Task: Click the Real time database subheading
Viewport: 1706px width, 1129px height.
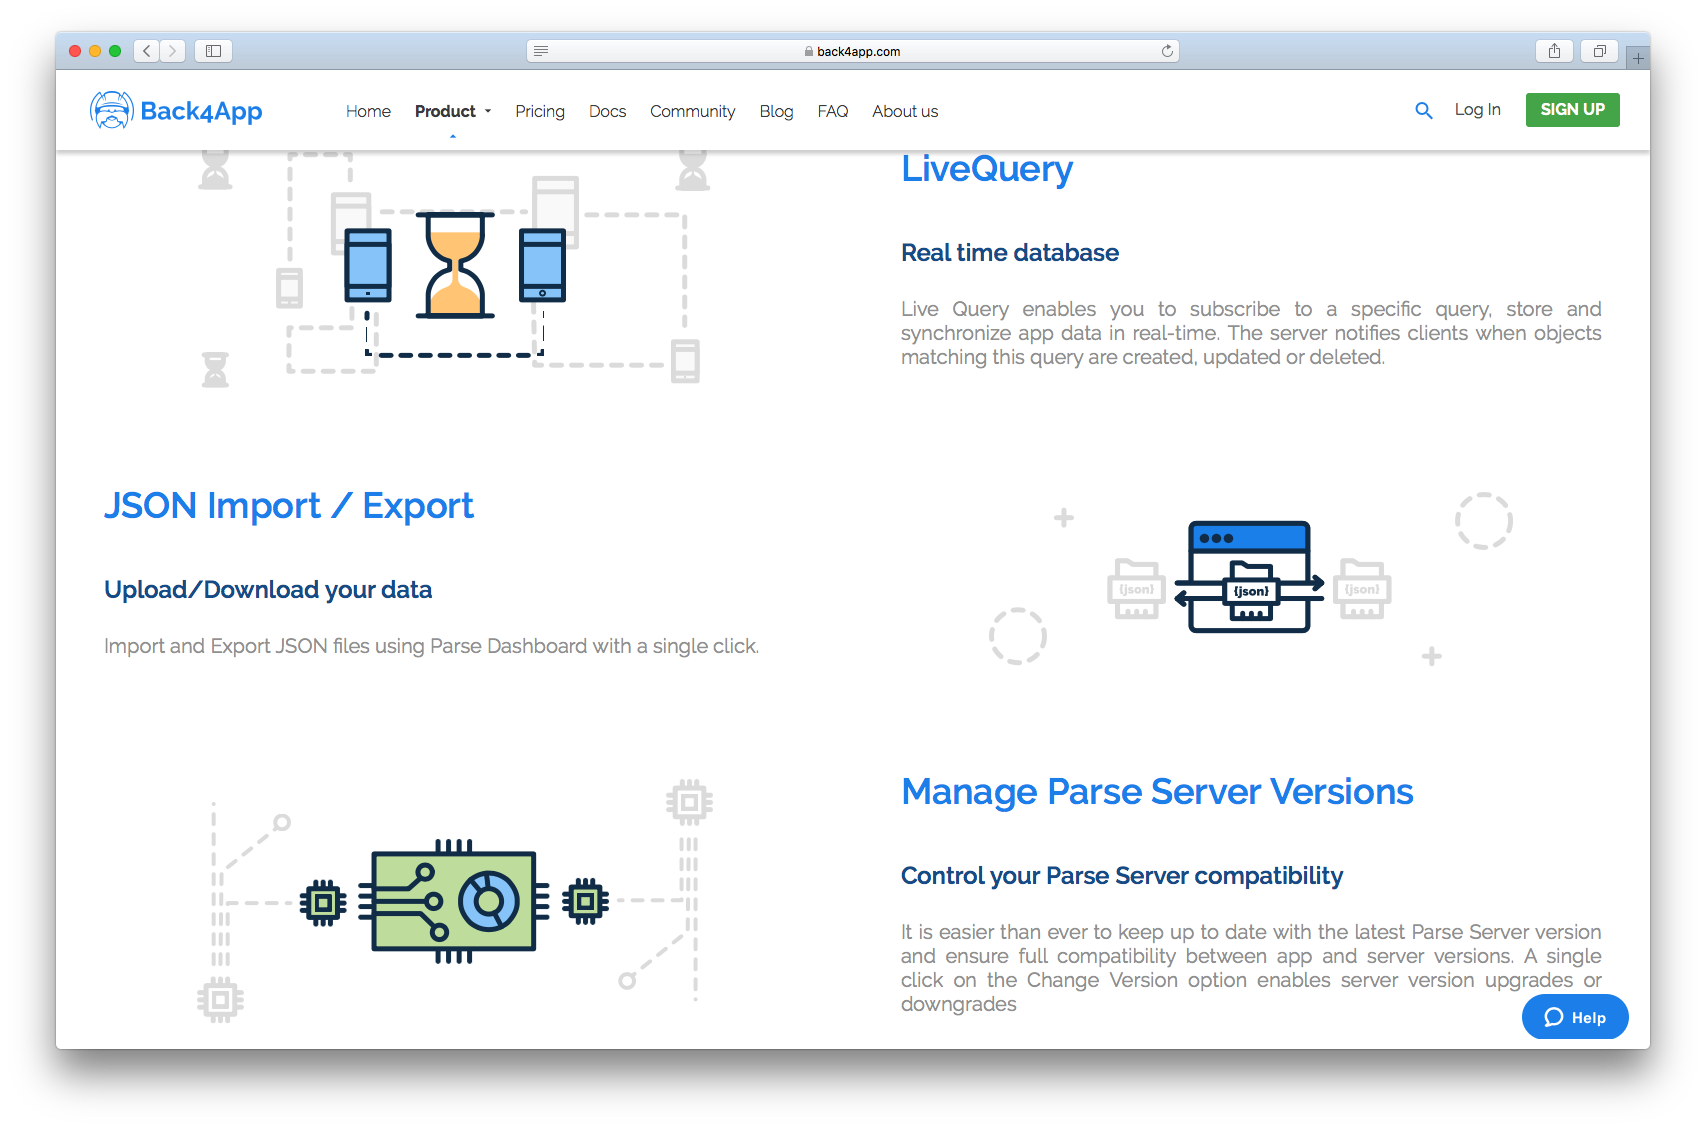Action: pos(1010,253)
